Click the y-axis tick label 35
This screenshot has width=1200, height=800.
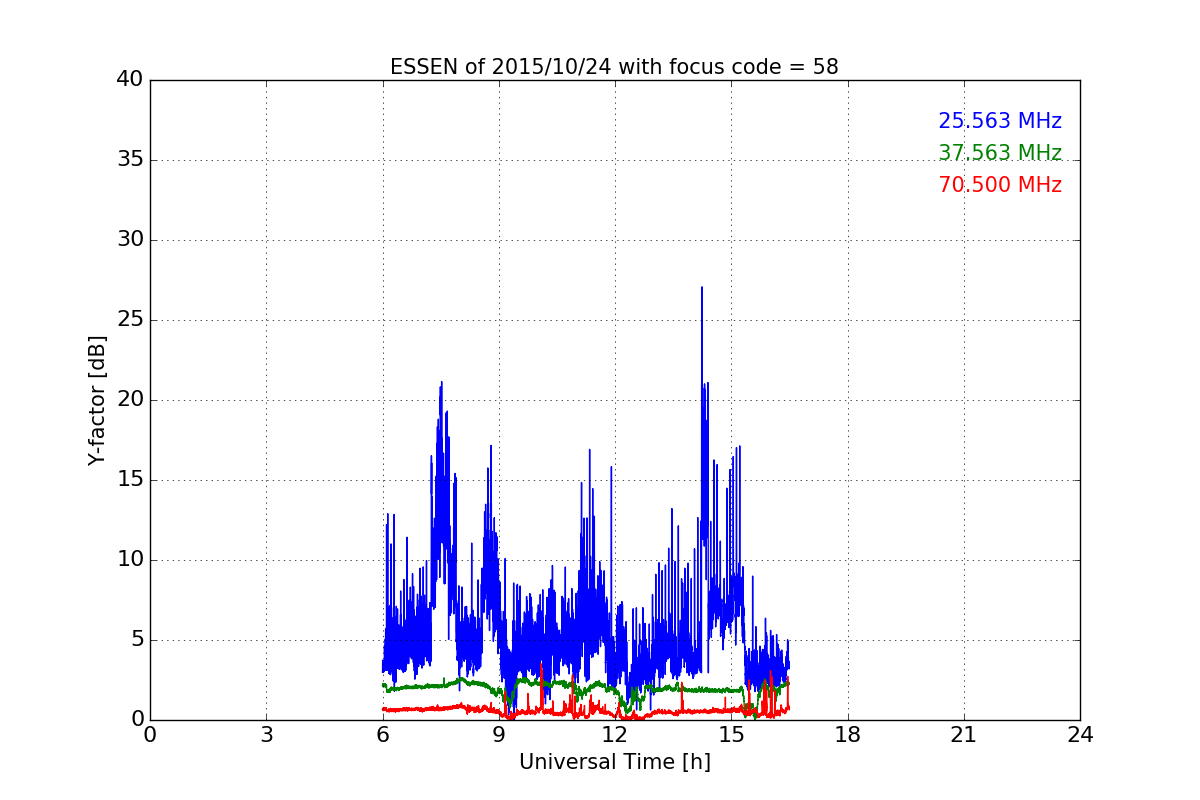130,160
